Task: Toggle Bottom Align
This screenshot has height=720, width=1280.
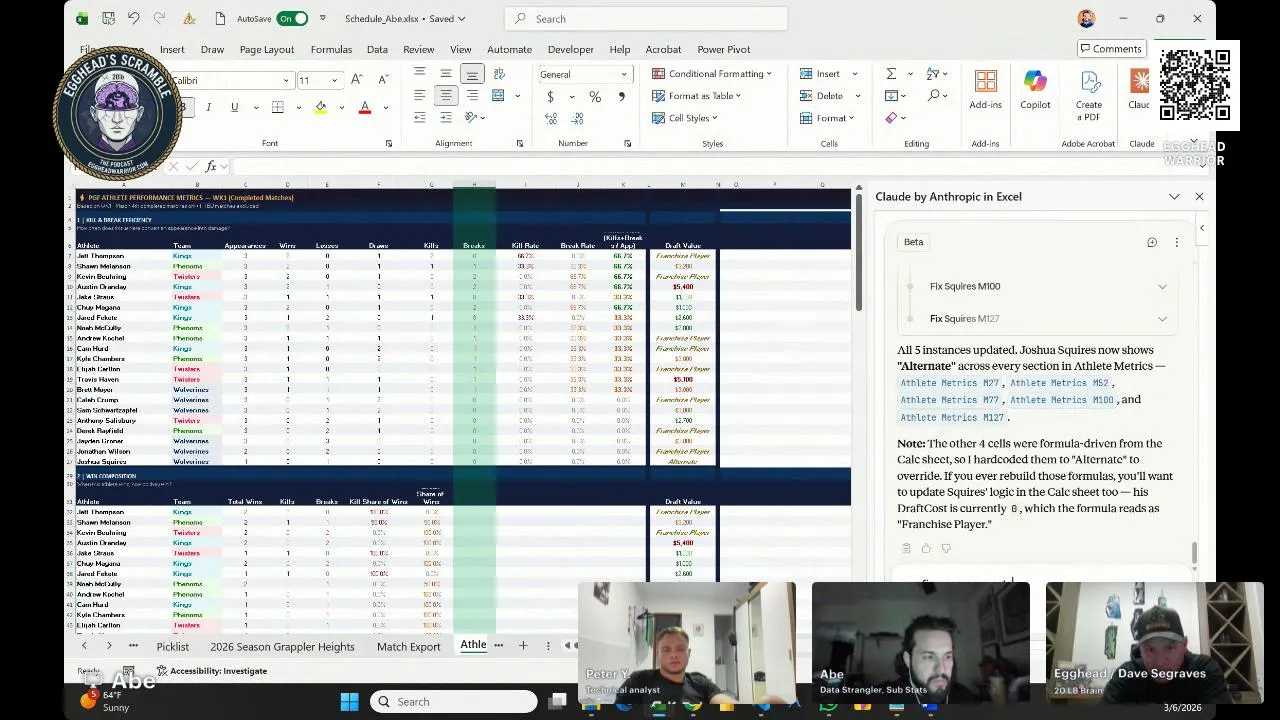Action: coord(472,73)
